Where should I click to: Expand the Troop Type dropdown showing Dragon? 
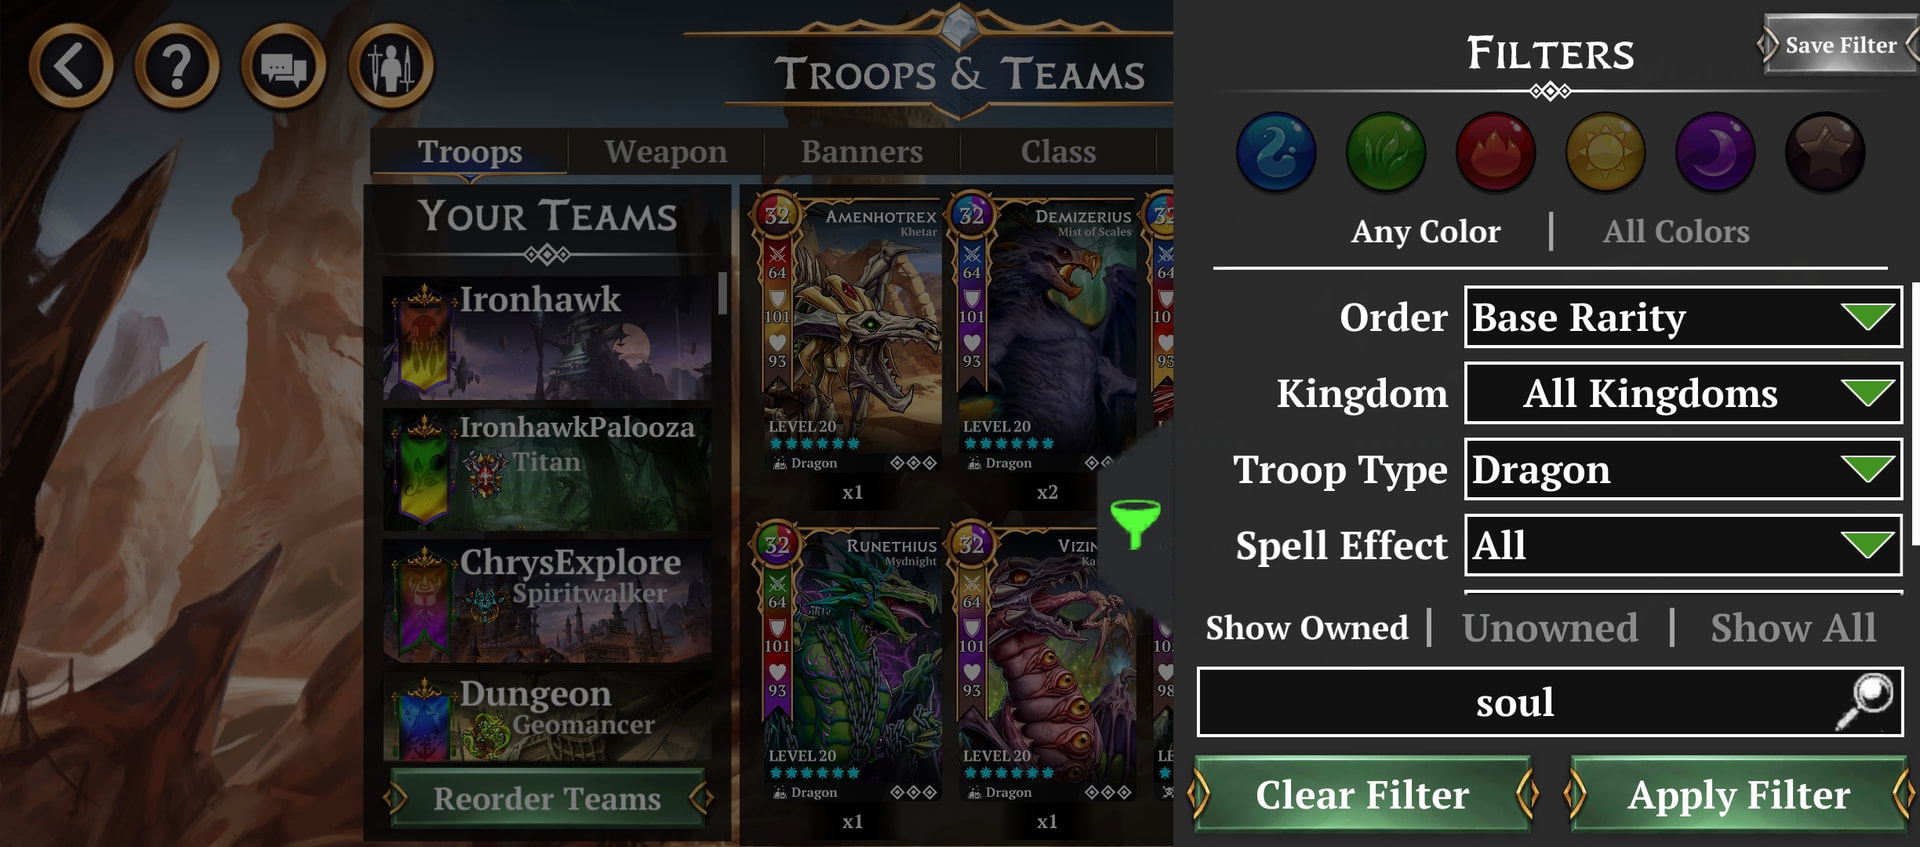coord(1683,469)
